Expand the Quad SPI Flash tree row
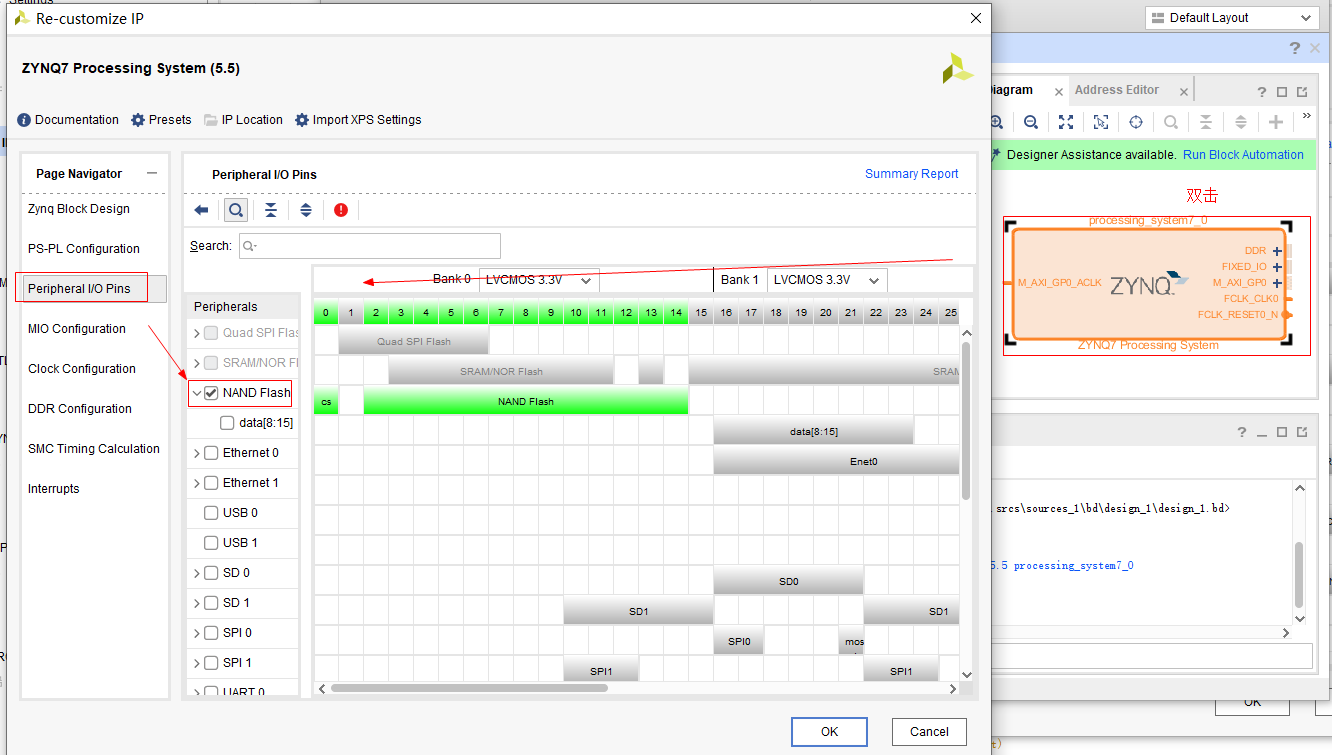The width and height of the screenshot is (1332, 755). click(196, 333)
